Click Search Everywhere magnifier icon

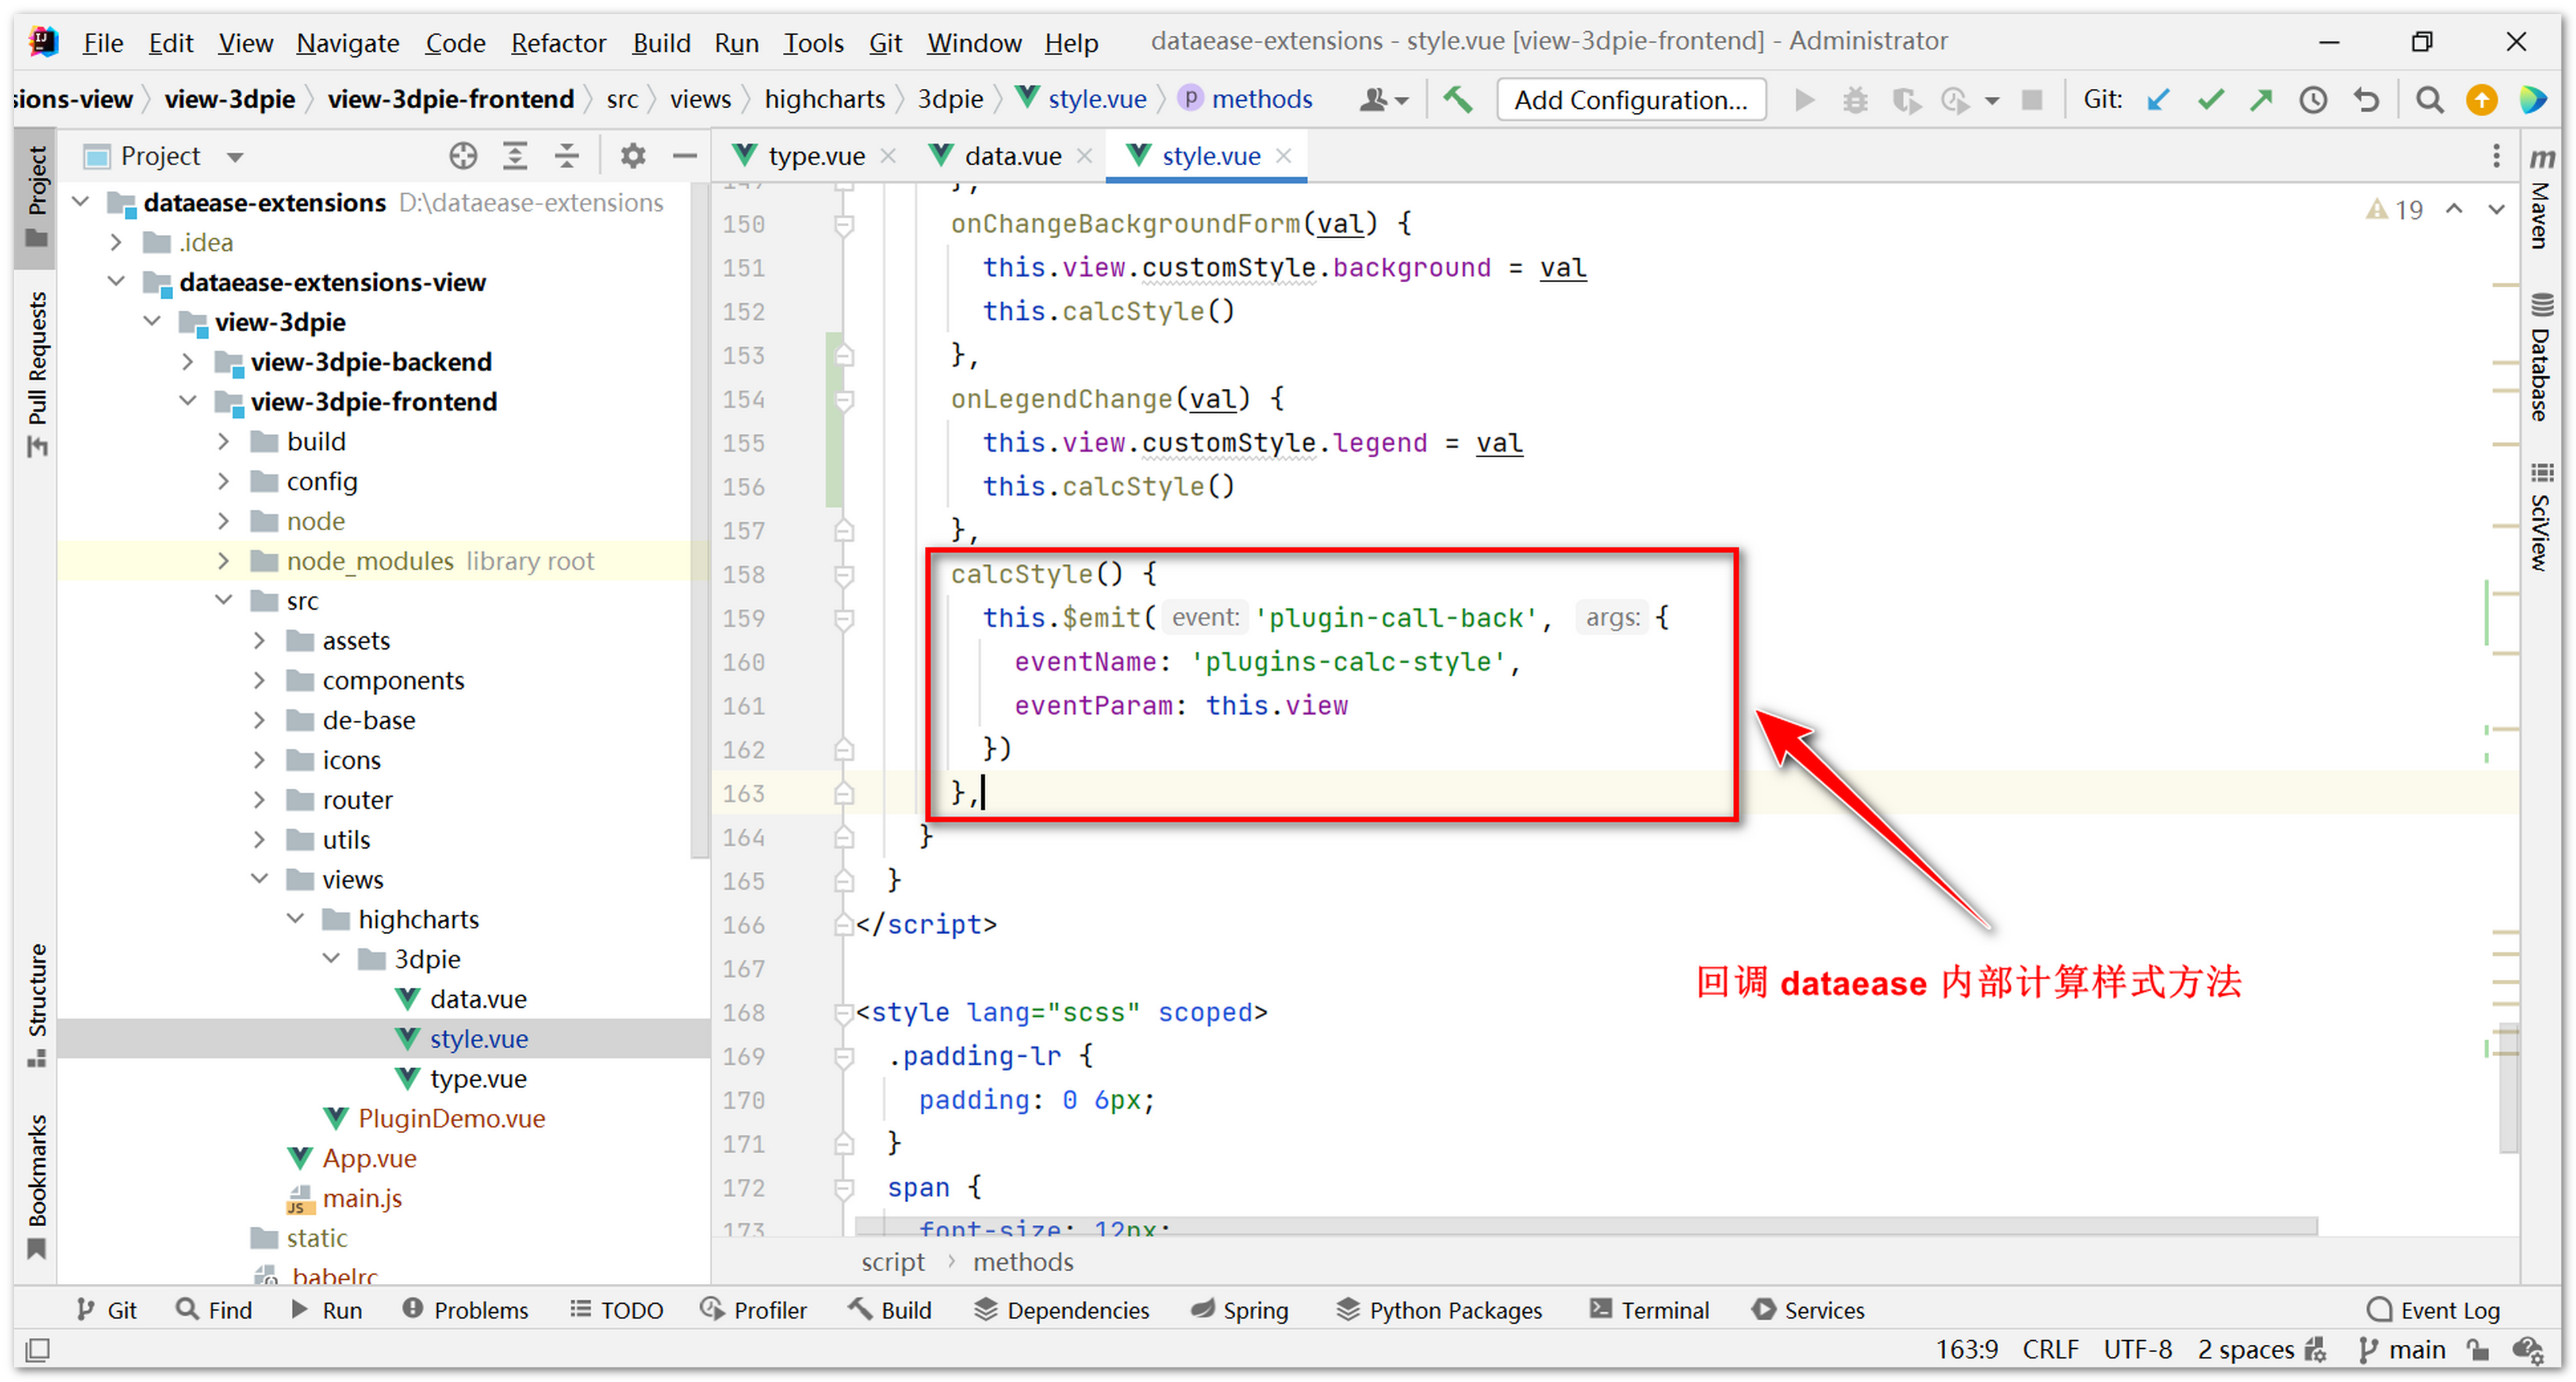tap(2429, 99)
